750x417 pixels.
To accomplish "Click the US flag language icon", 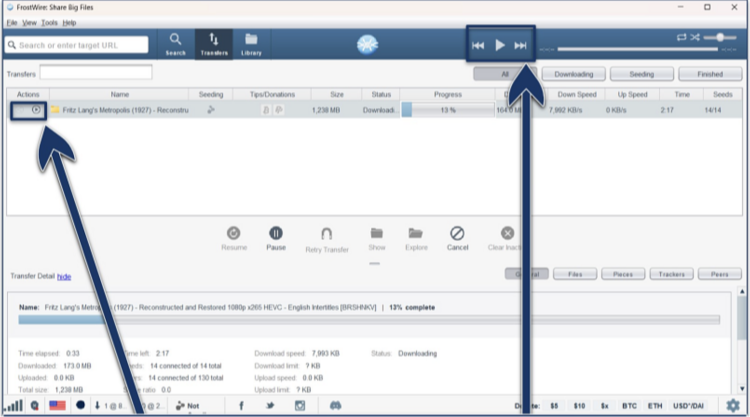I will click(x=57, y=406).
